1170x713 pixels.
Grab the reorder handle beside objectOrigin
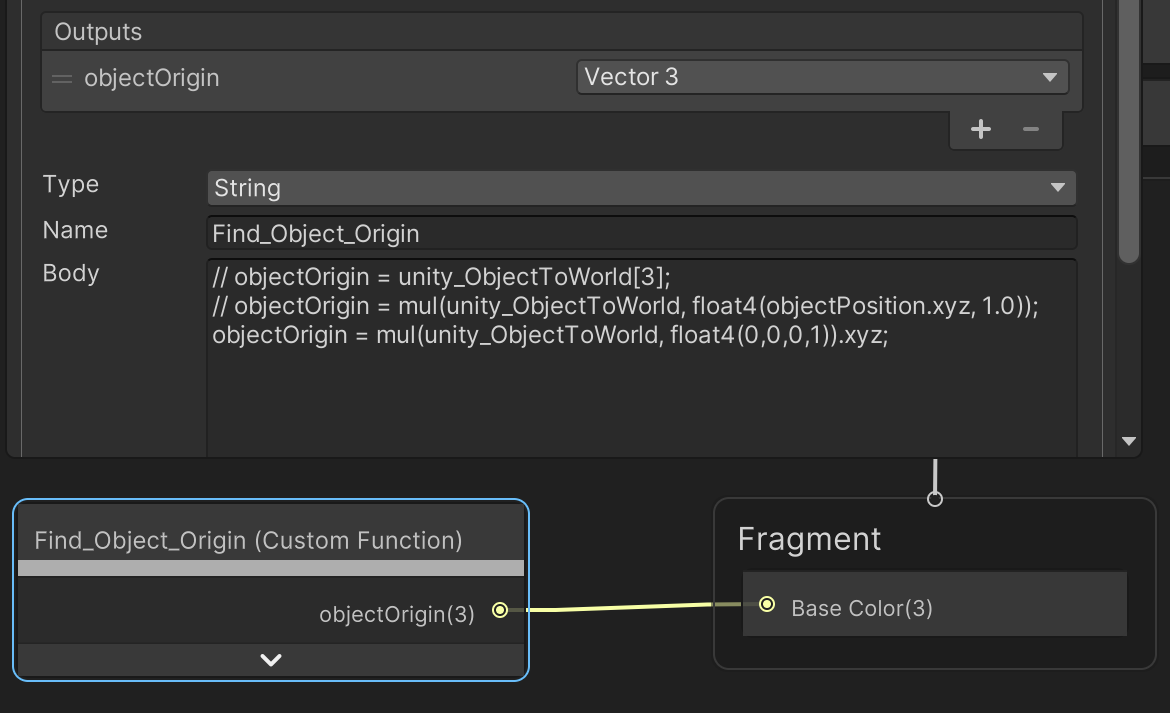click(x=60, y=77)
